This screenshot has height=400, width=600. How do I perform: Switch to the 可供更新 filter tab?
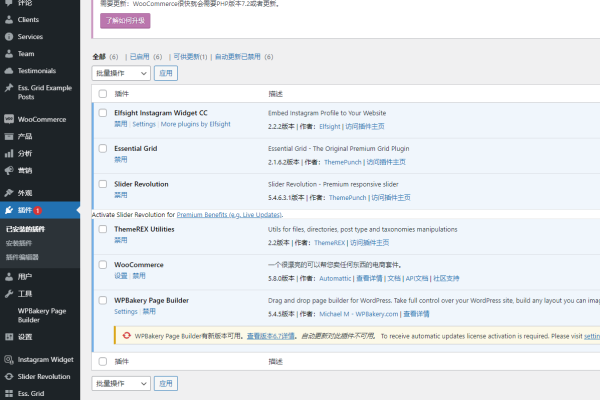point(188,57)
